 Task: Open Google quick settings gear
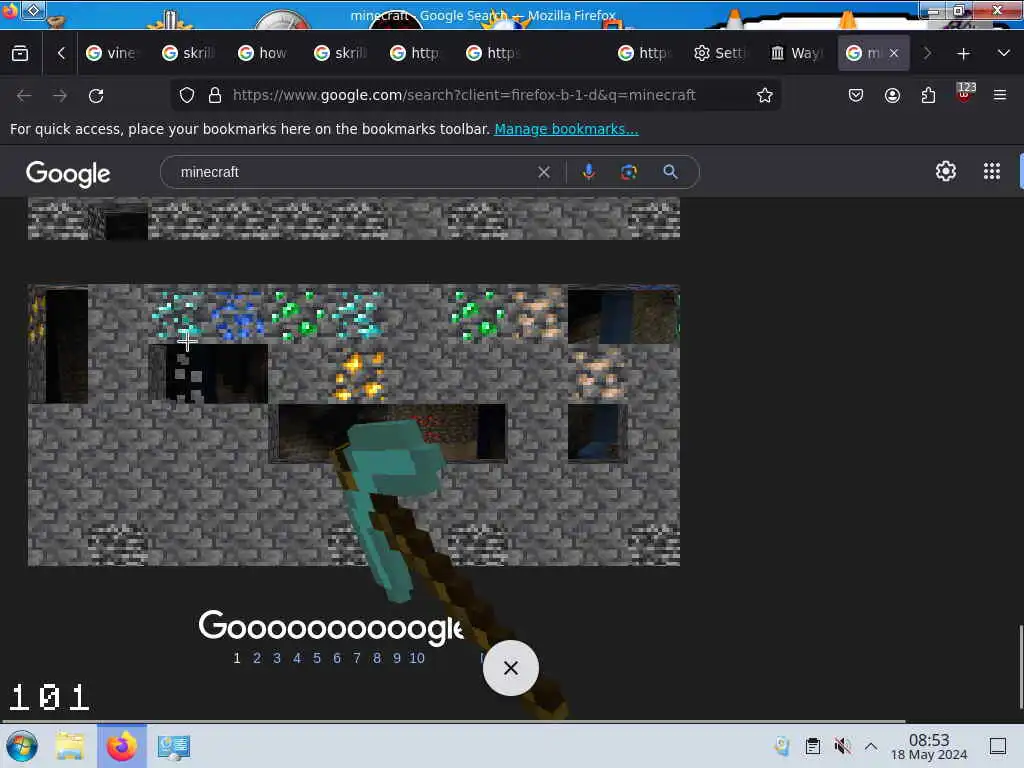946,171
